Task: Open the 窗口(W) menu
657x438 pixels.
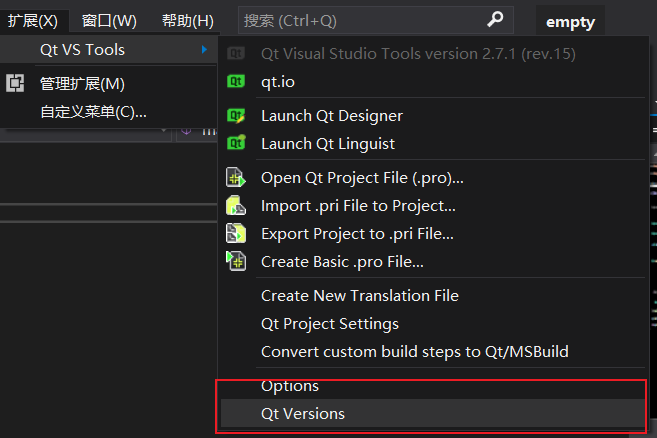Action: [x=109, y=21]
